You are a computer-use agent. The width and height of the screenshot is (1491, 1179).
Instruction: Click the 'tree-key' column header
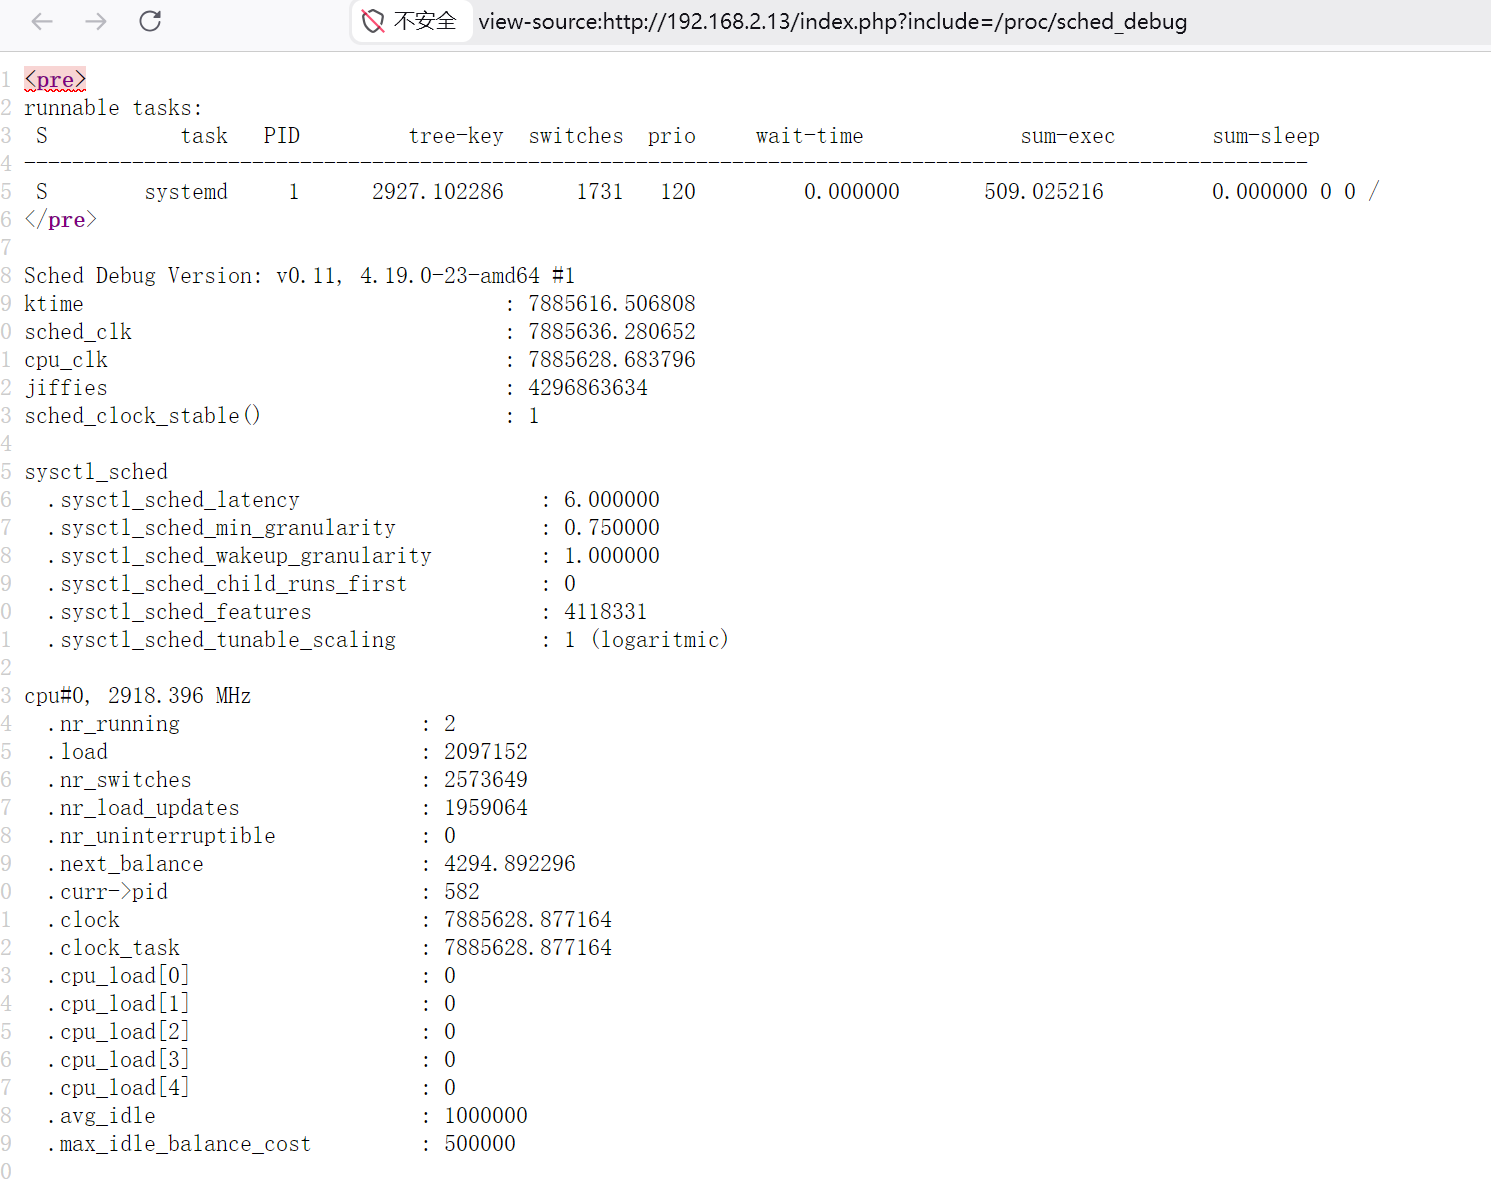[455, 136]
